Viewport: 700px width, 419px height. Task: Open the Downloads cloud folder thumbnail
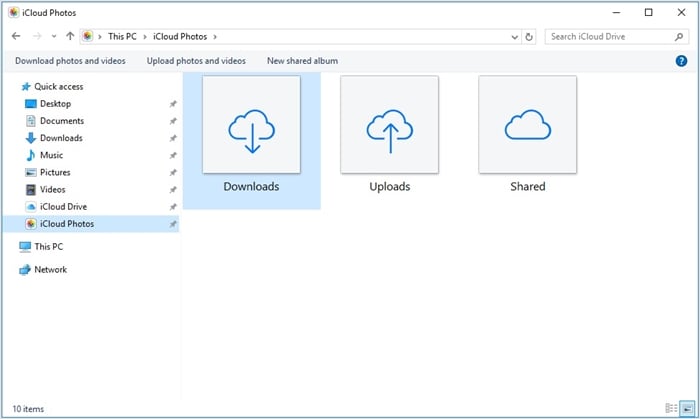pos(251,124)
